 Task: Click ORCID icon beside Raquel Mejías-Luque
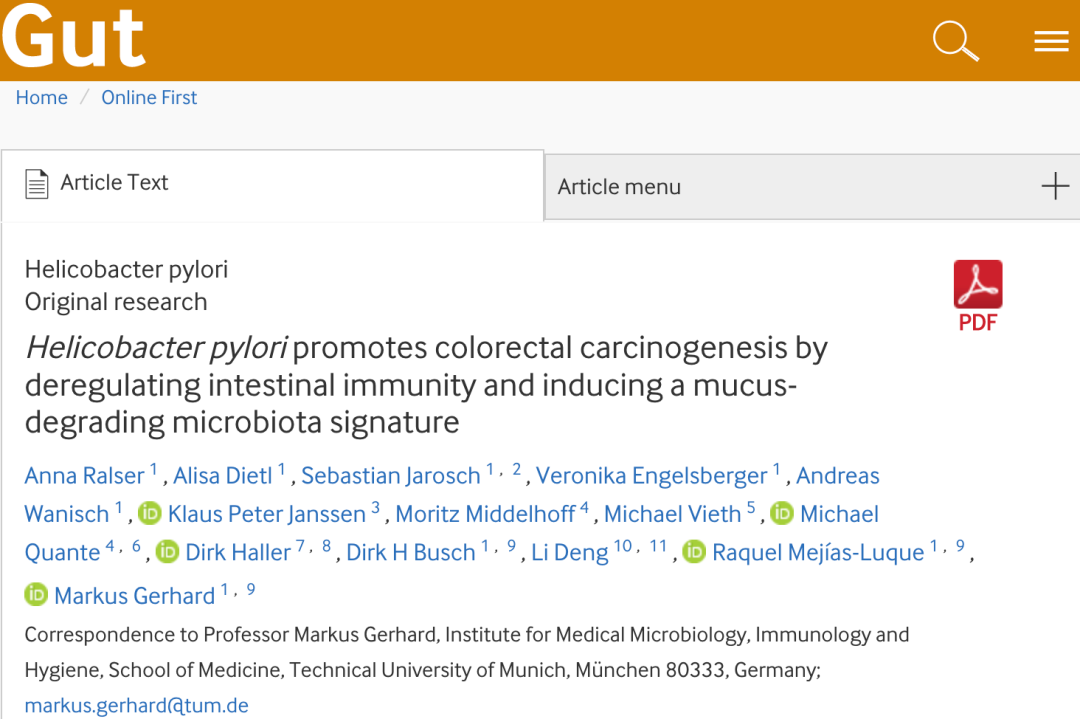[x=694, y=552]
